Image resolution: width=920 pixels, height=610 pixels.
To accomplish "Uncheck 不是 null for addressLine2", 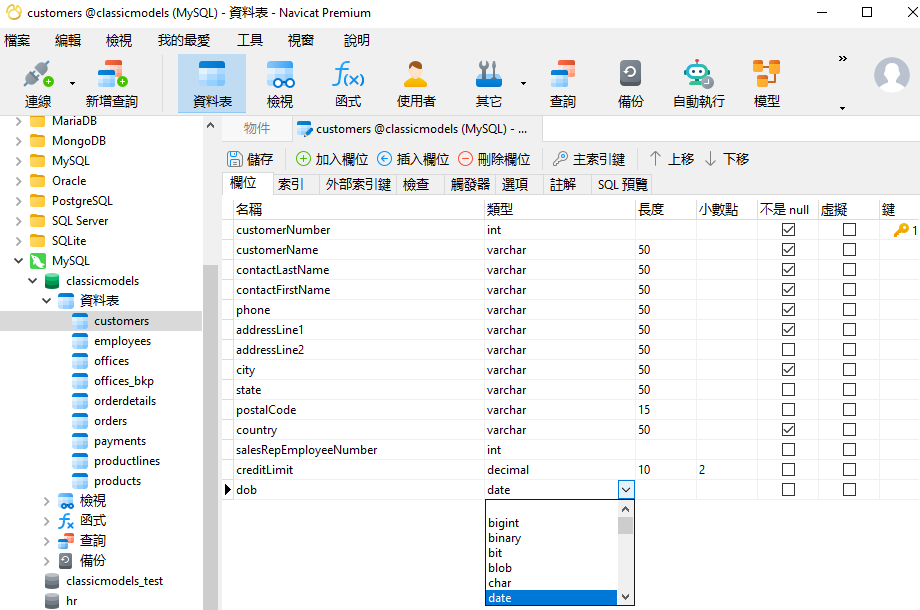I will [787, 349].
